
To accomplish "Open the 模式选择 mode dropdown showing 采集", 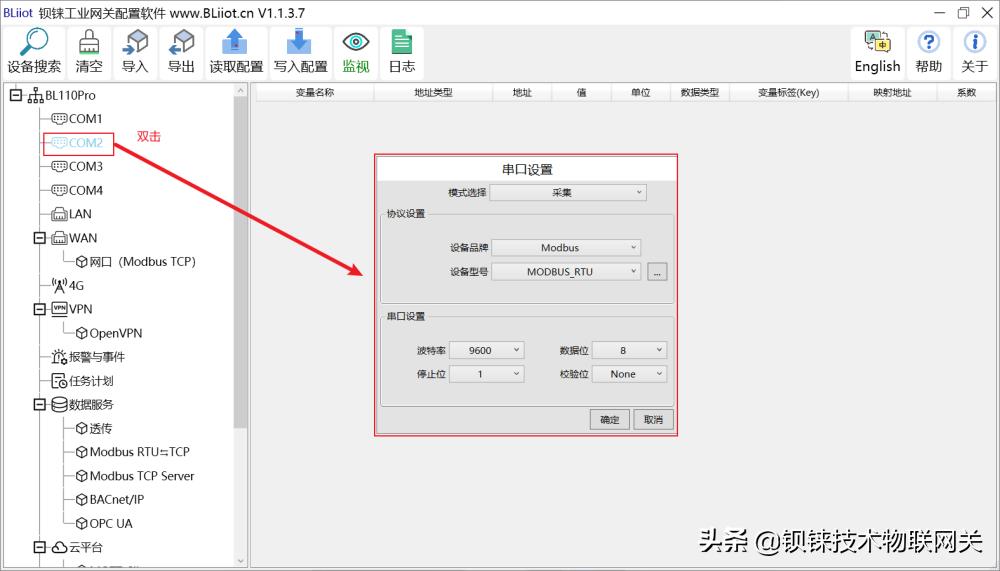I will 568,193.
